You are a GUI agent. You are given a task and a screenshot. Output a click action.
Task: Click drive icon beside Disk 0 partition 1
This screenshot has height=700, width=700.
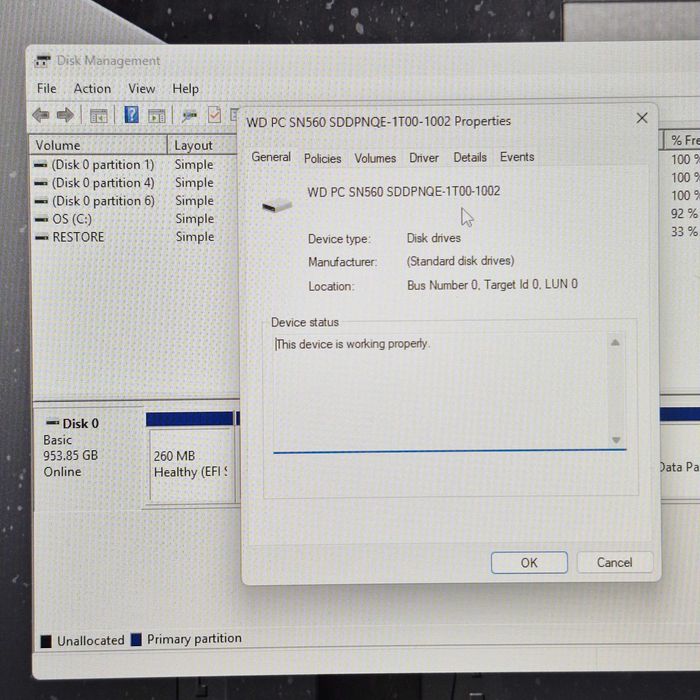(x=41, y=165)
